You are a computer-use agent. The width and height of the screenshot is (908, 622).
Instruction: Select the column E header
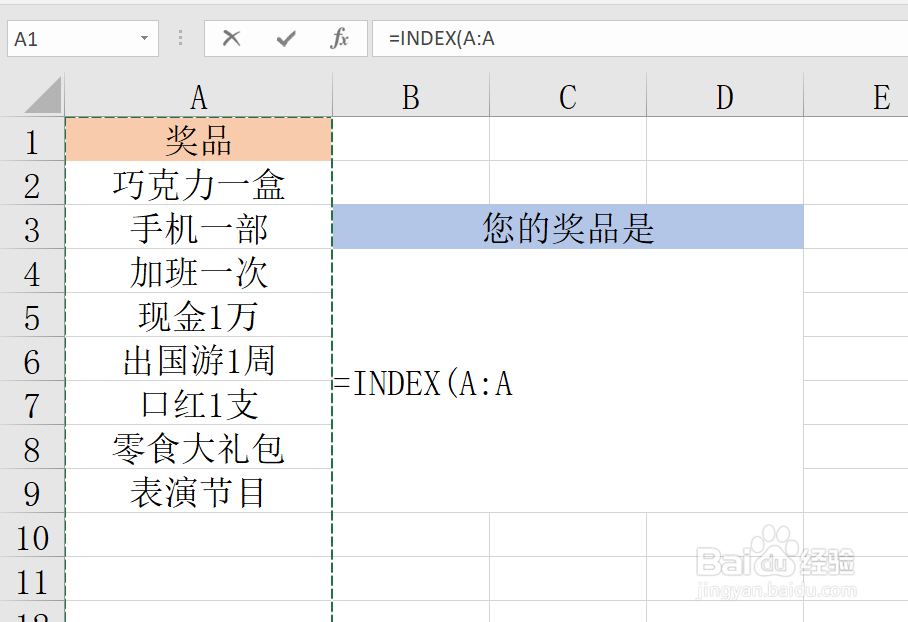pos(880,96)
